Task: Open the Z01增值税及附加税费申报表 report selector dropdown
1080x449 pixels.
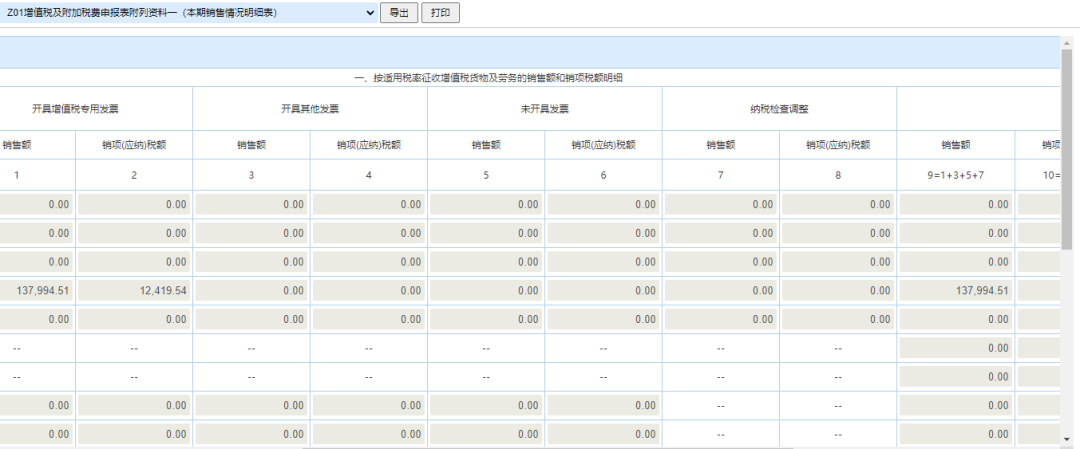Action: click(x=188, y=12)
